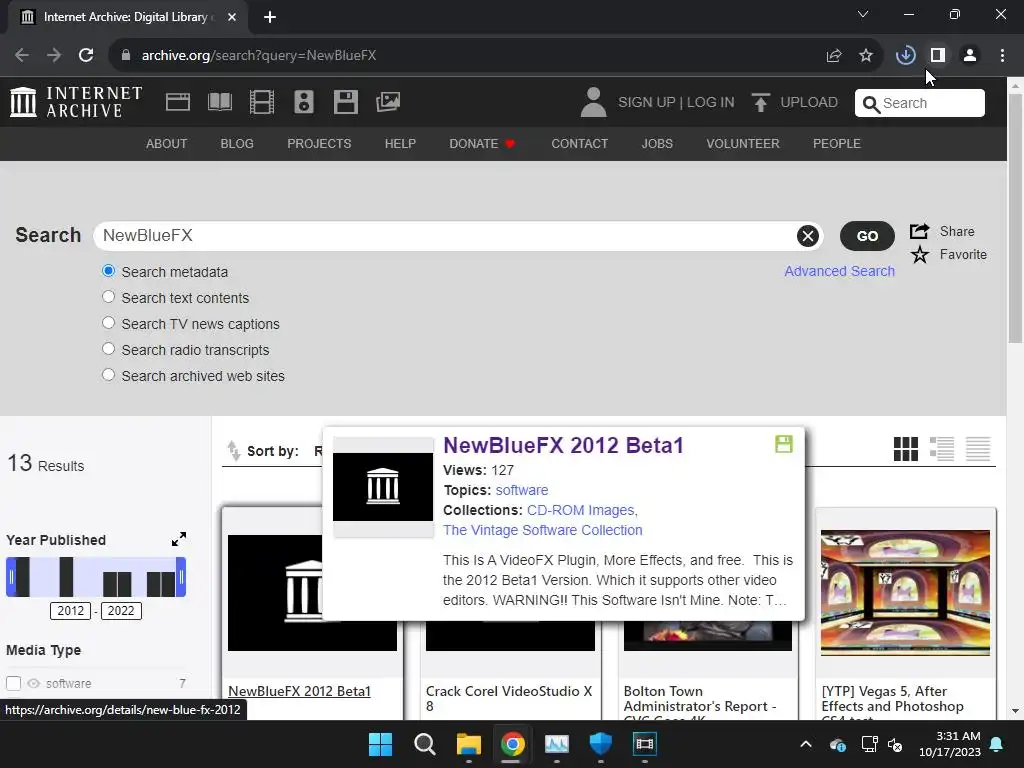Viewport: 1024px width, 768px height.
Task: Open Chrome profile icon
Action: coord(970,56)
